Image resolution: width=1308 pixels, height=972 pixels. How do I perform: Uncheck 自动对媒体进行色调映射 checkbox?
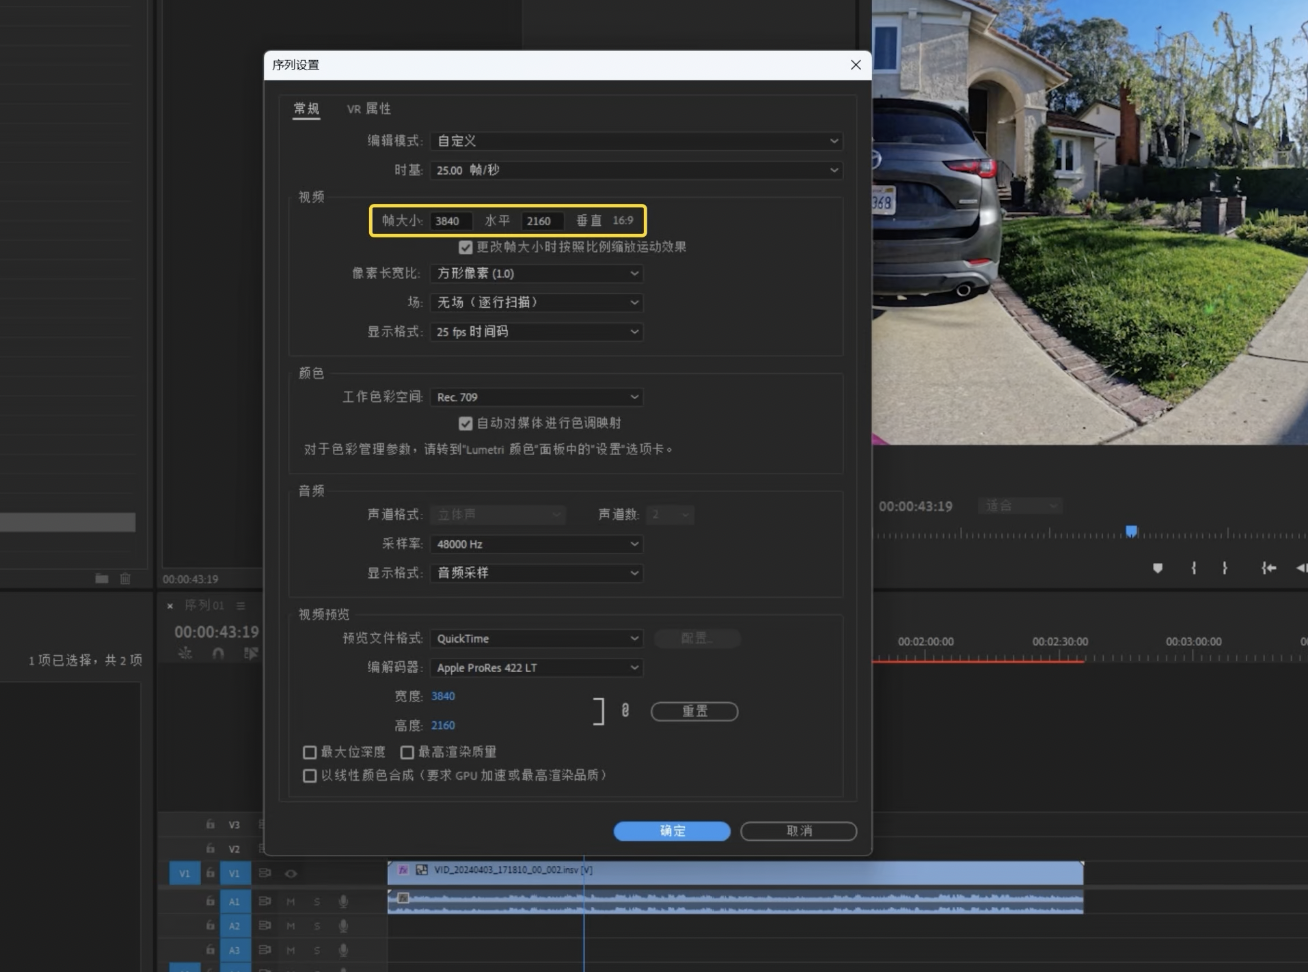point(465,424)
